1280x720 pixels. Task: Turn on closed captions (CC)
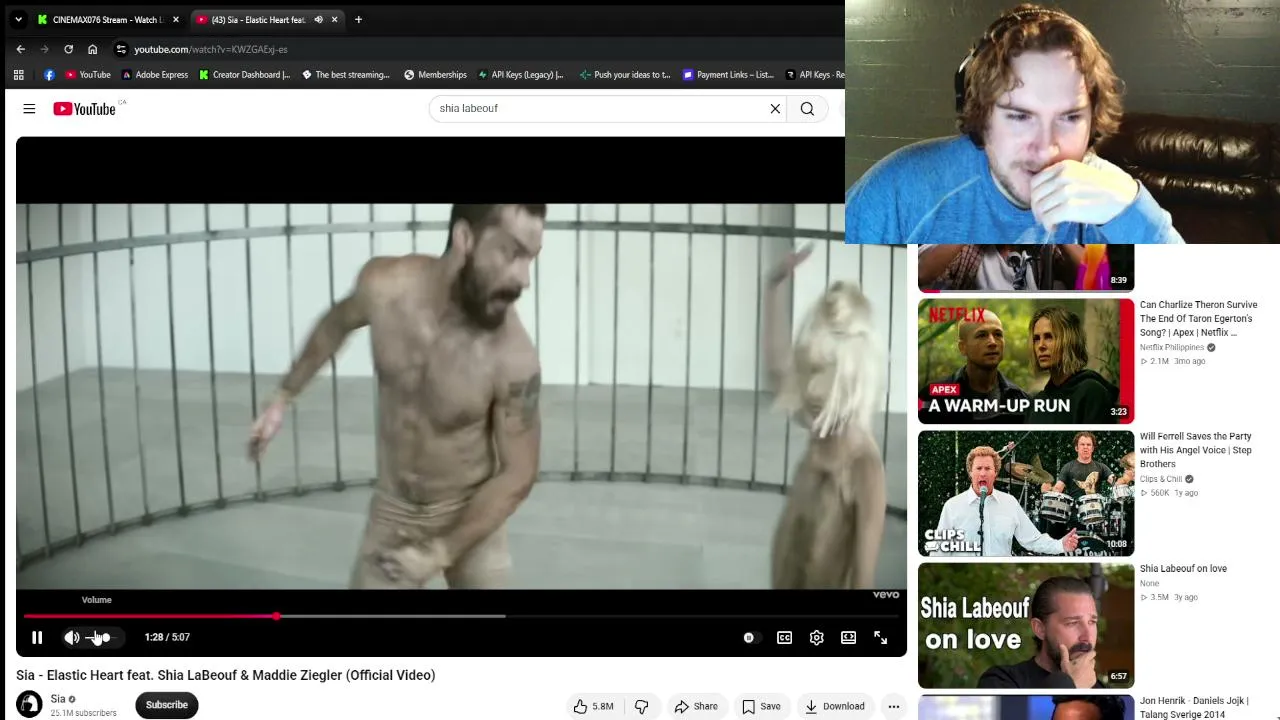785,637
